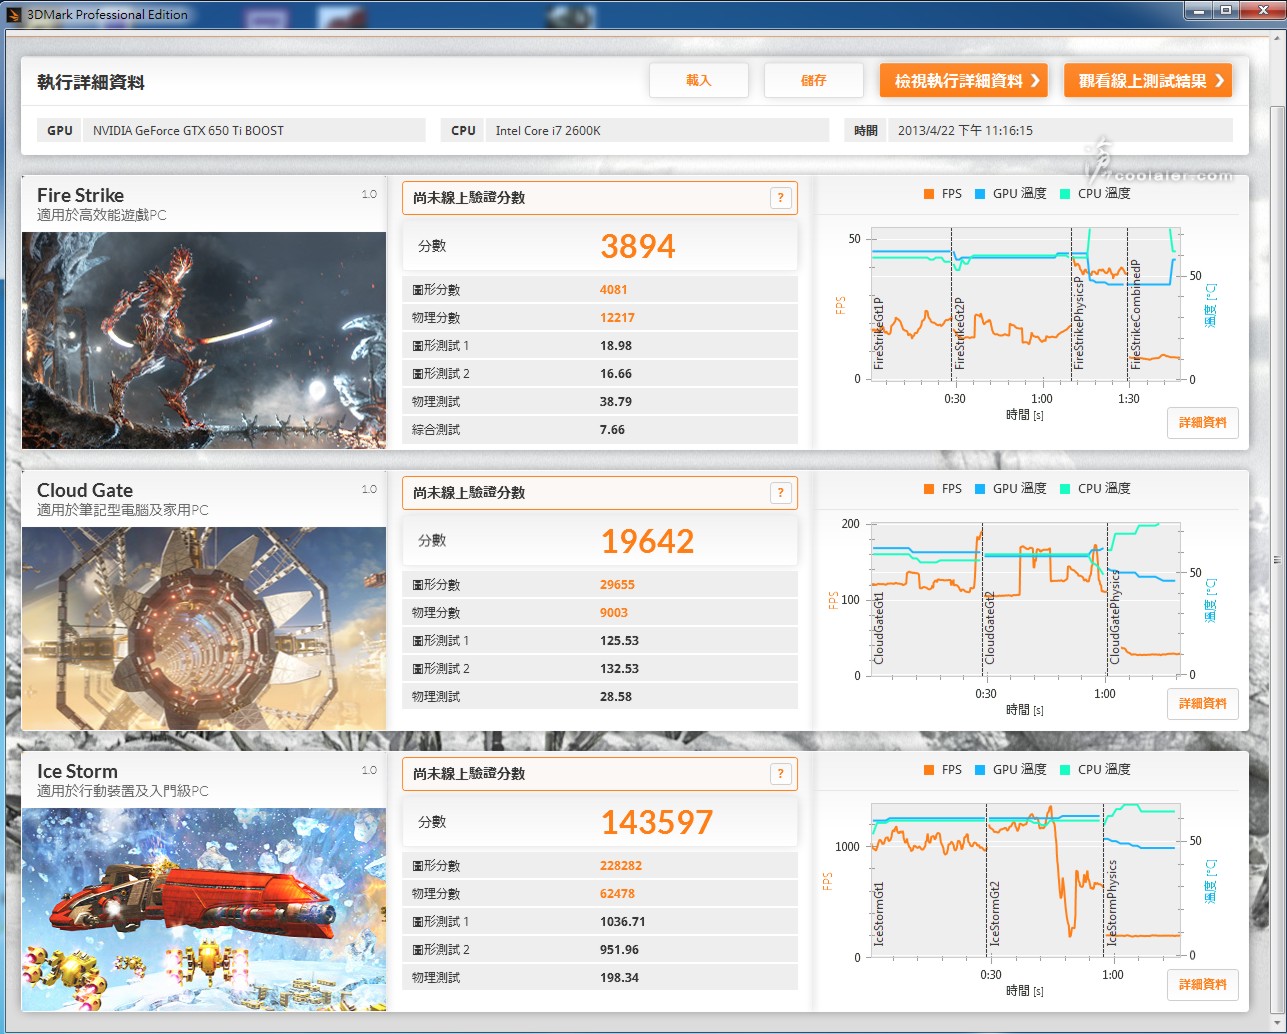Click Fire Strike 圖形測試 2 value 16.66
The image size is (1287, 1034).
tap(616, 374)
